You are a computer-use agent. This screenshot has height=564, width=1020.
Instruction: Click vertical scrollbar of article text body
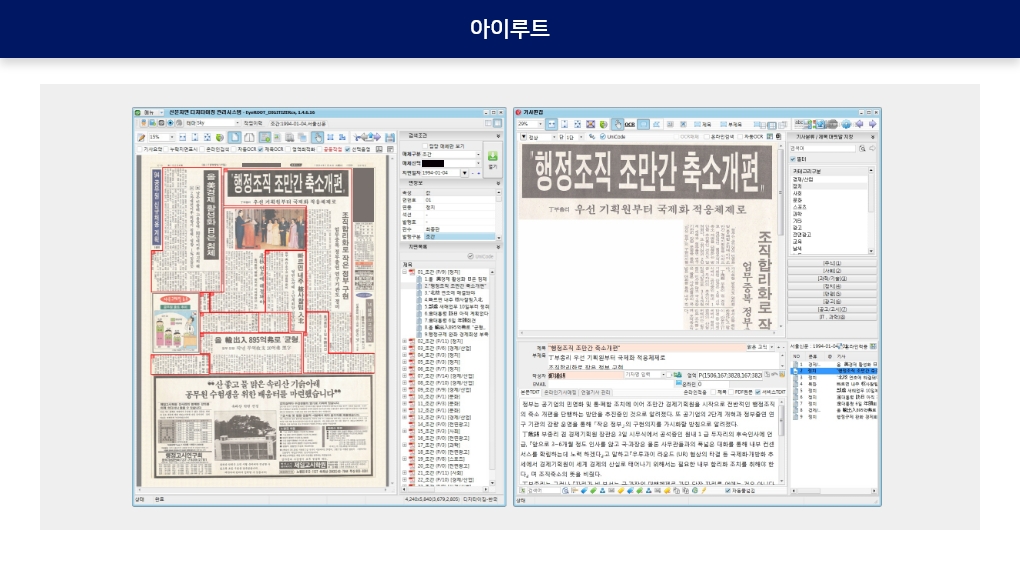click(781, 442)
